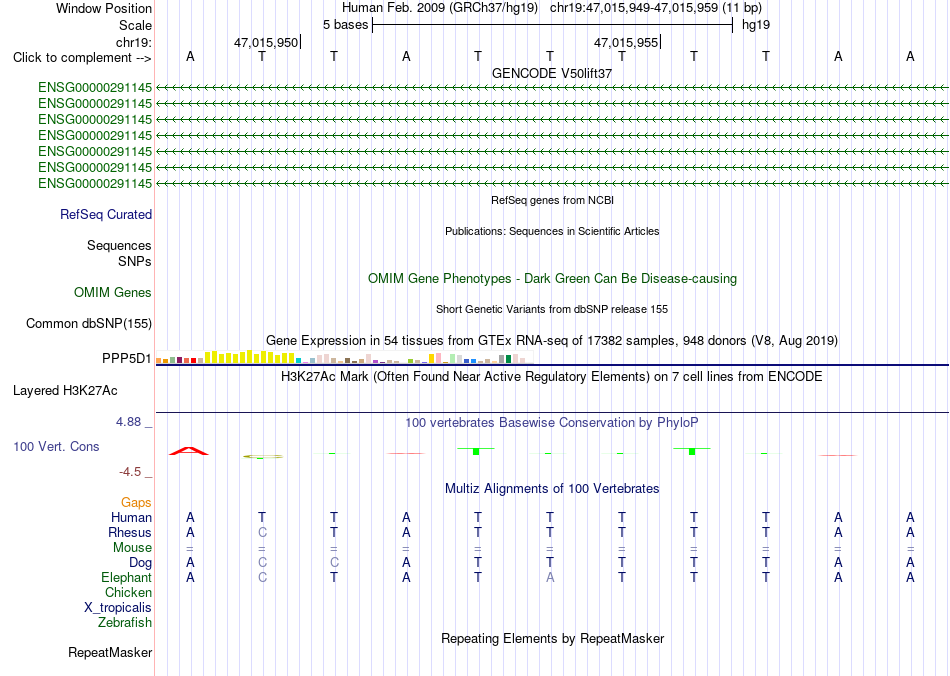Click the 47,015,950 position marker
The height and width of the screenshot is (676, 950).
click(x=266, y=42)
